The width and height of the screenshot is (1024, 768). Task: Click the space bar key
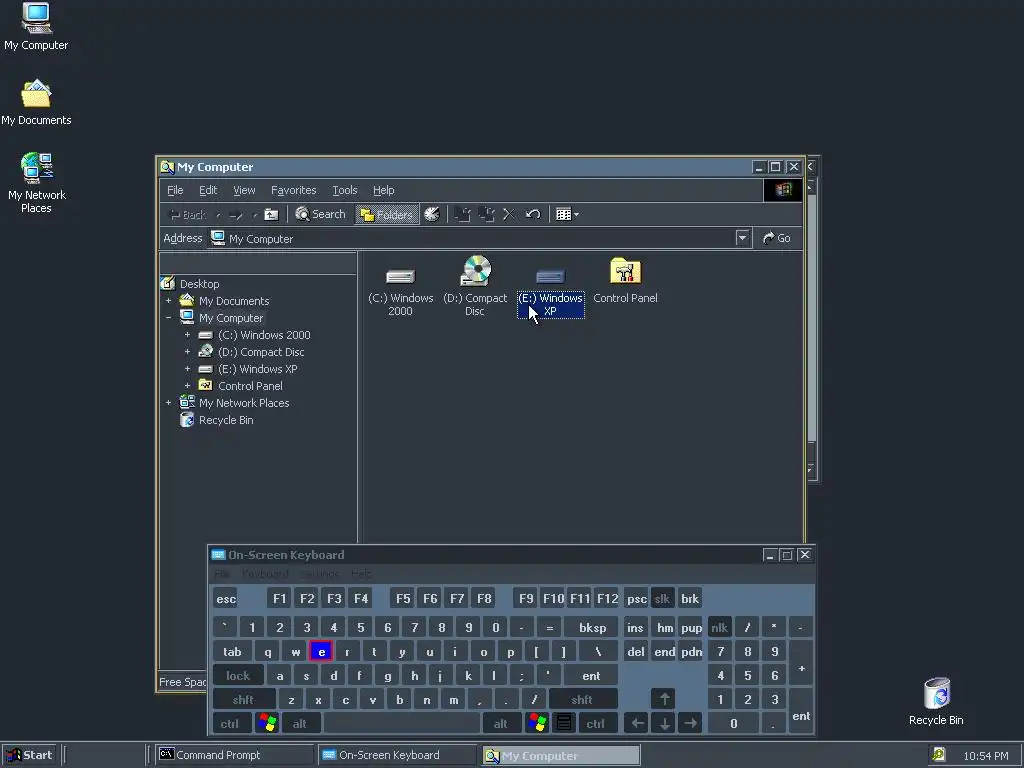coord(402,723)
